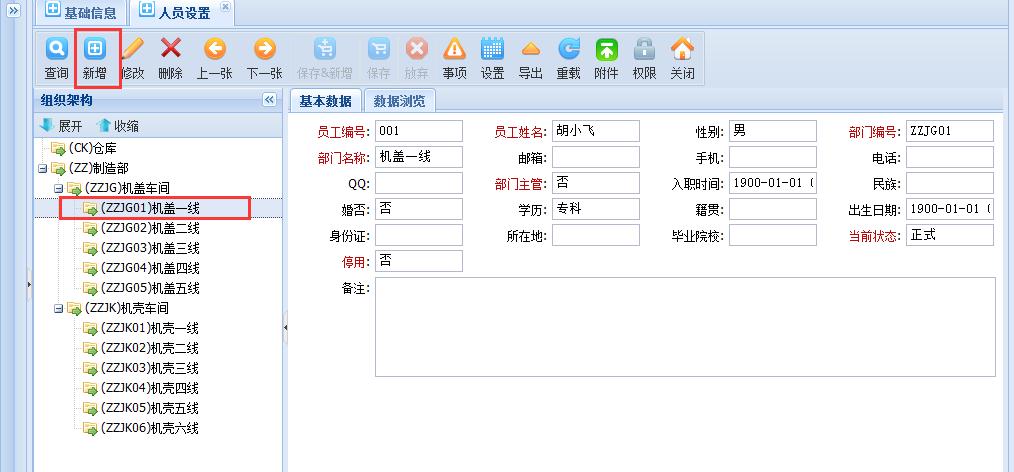Click 展开 to expand tree
This screenshot has width=1014, height=472.
pos(61,125)
